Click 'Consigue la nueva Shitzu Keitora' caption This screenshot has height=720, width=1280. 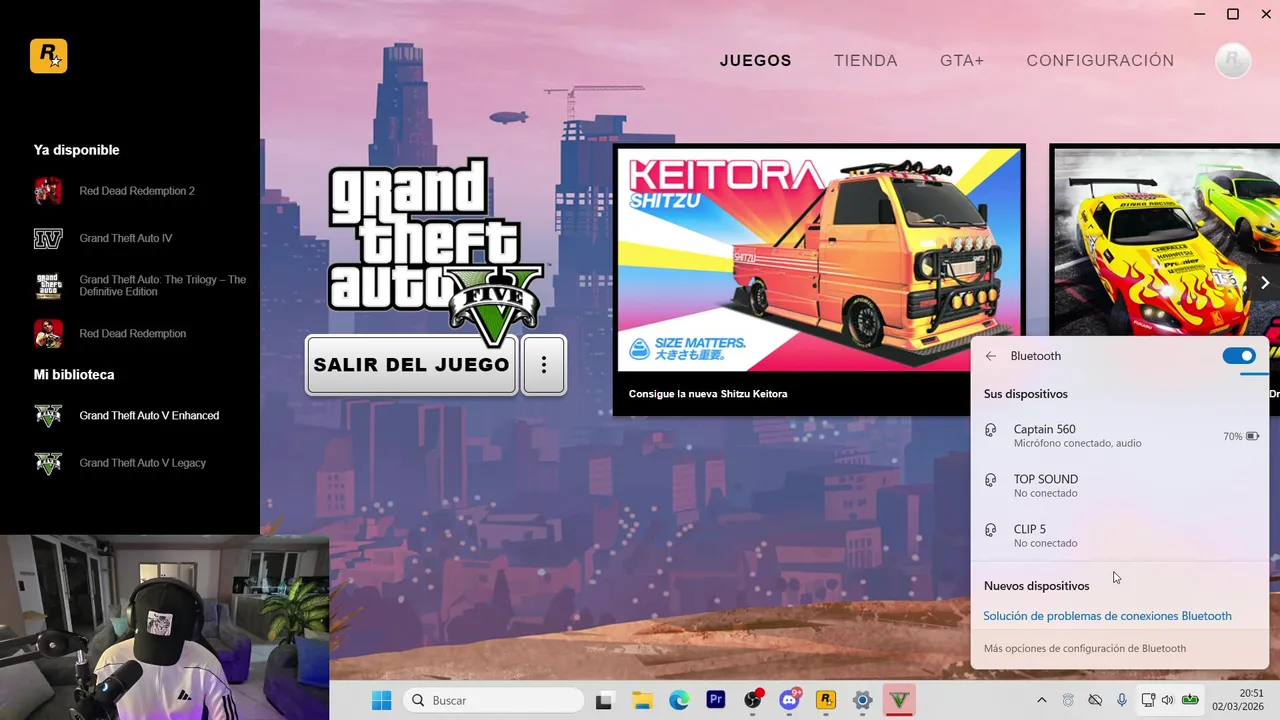coord(708,394)
